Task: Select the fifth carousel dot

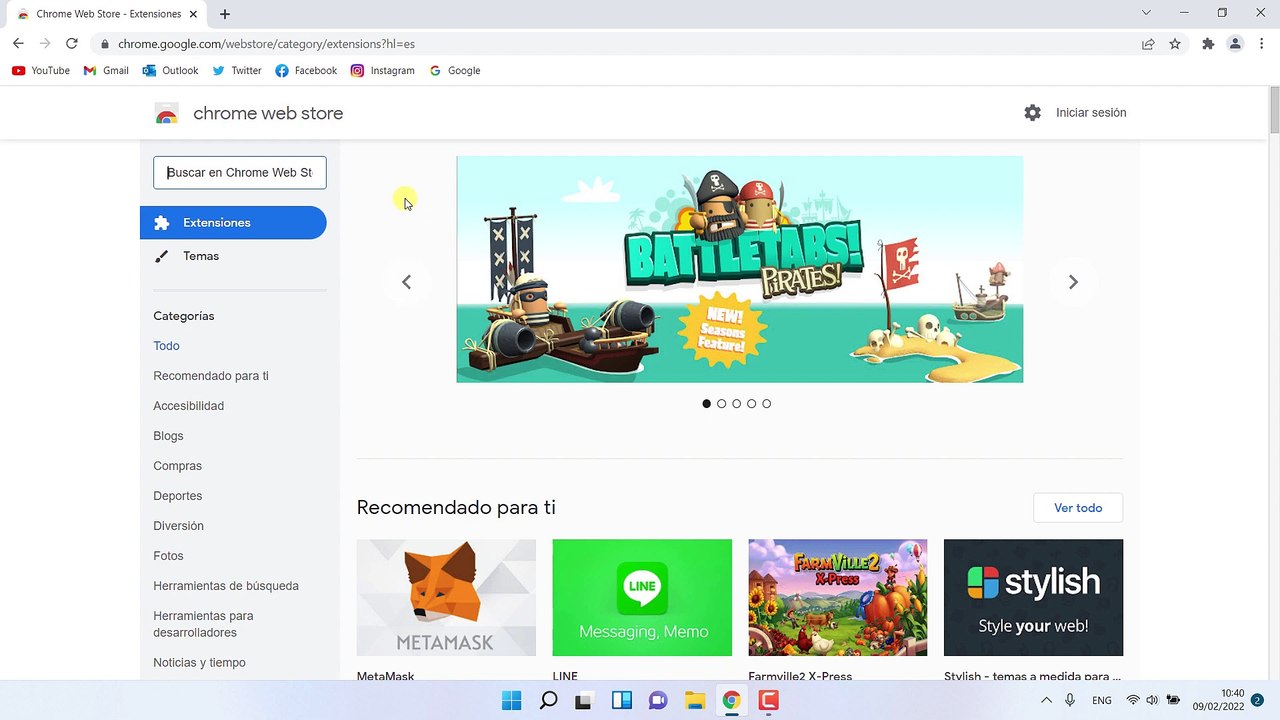Action: (x=767, y=404)
